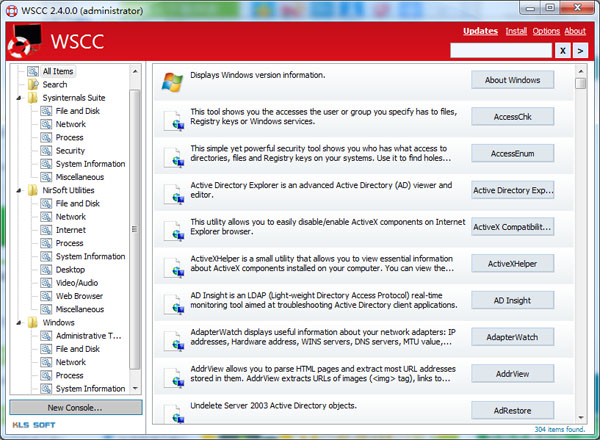Click the AD Insight row icon
This screenshot has width=600, height=440.
(x=173, y=305)
